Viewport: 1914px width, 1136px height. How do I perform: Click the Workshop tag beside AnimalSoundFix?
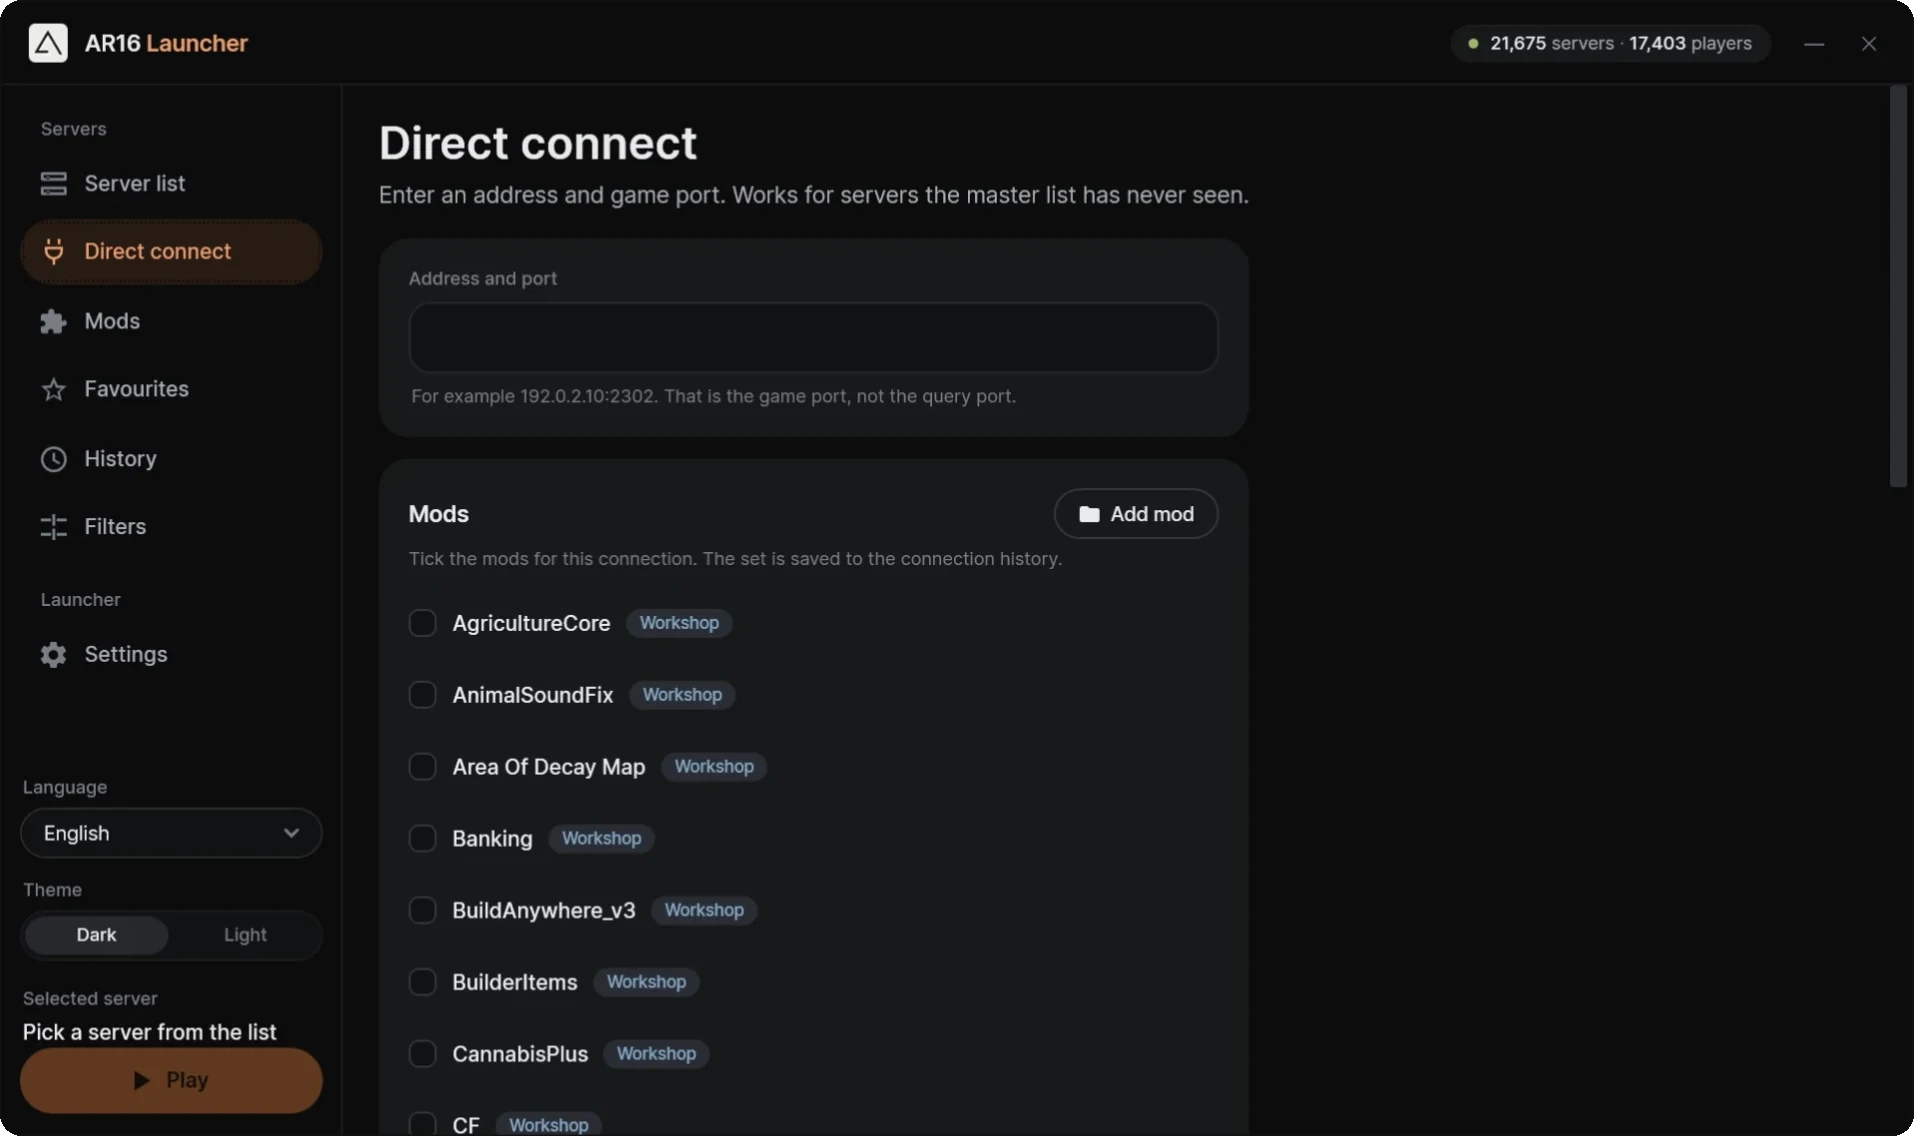tap(682, 695)
